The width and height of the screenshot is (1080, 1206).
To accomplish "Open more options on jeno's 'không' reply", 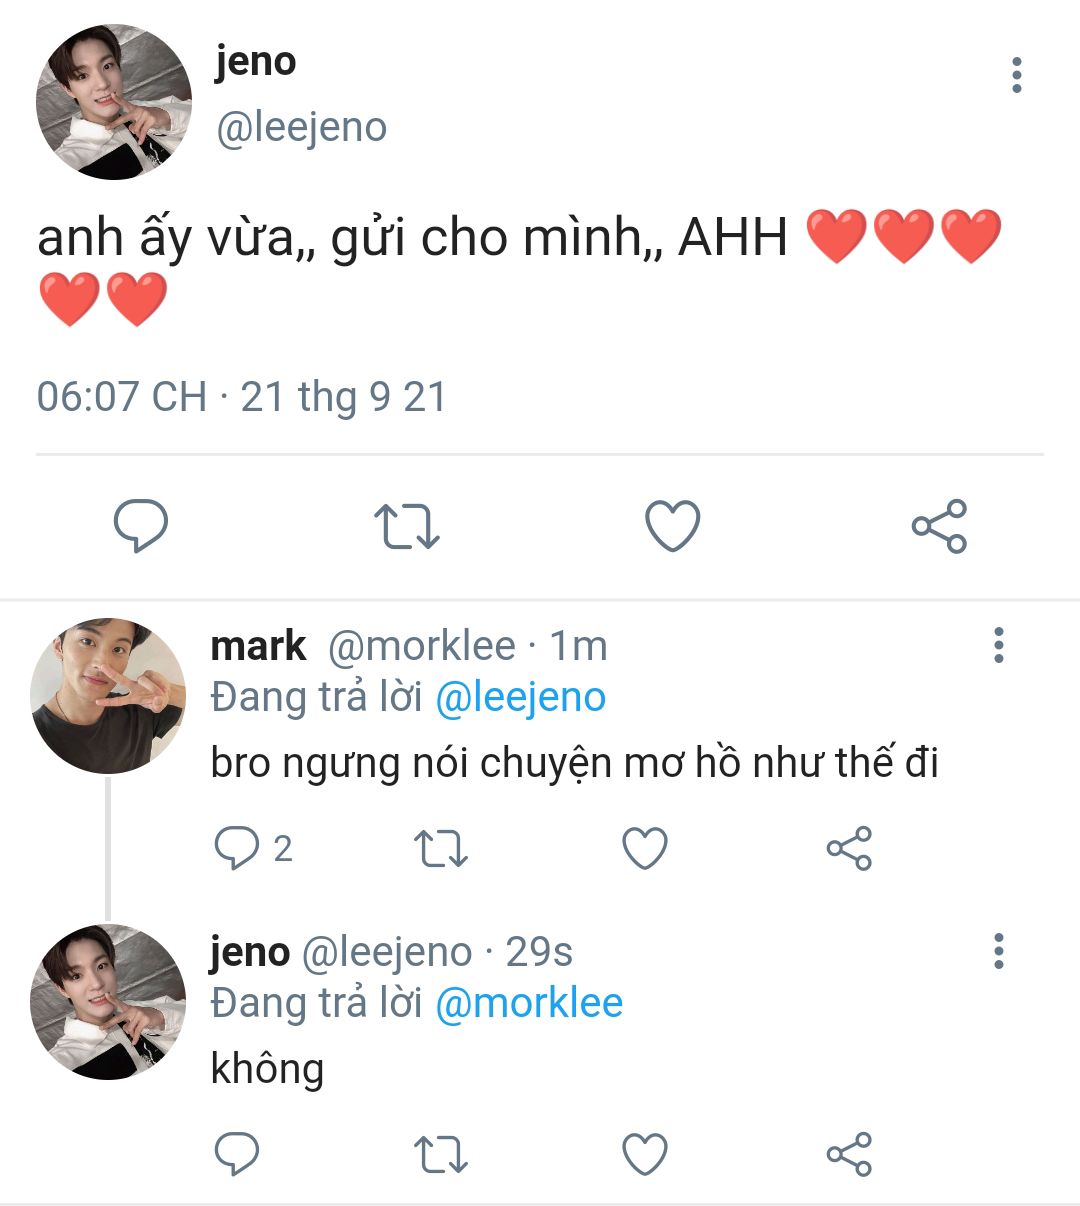I will pyautogui.click(x=998, y=951).
